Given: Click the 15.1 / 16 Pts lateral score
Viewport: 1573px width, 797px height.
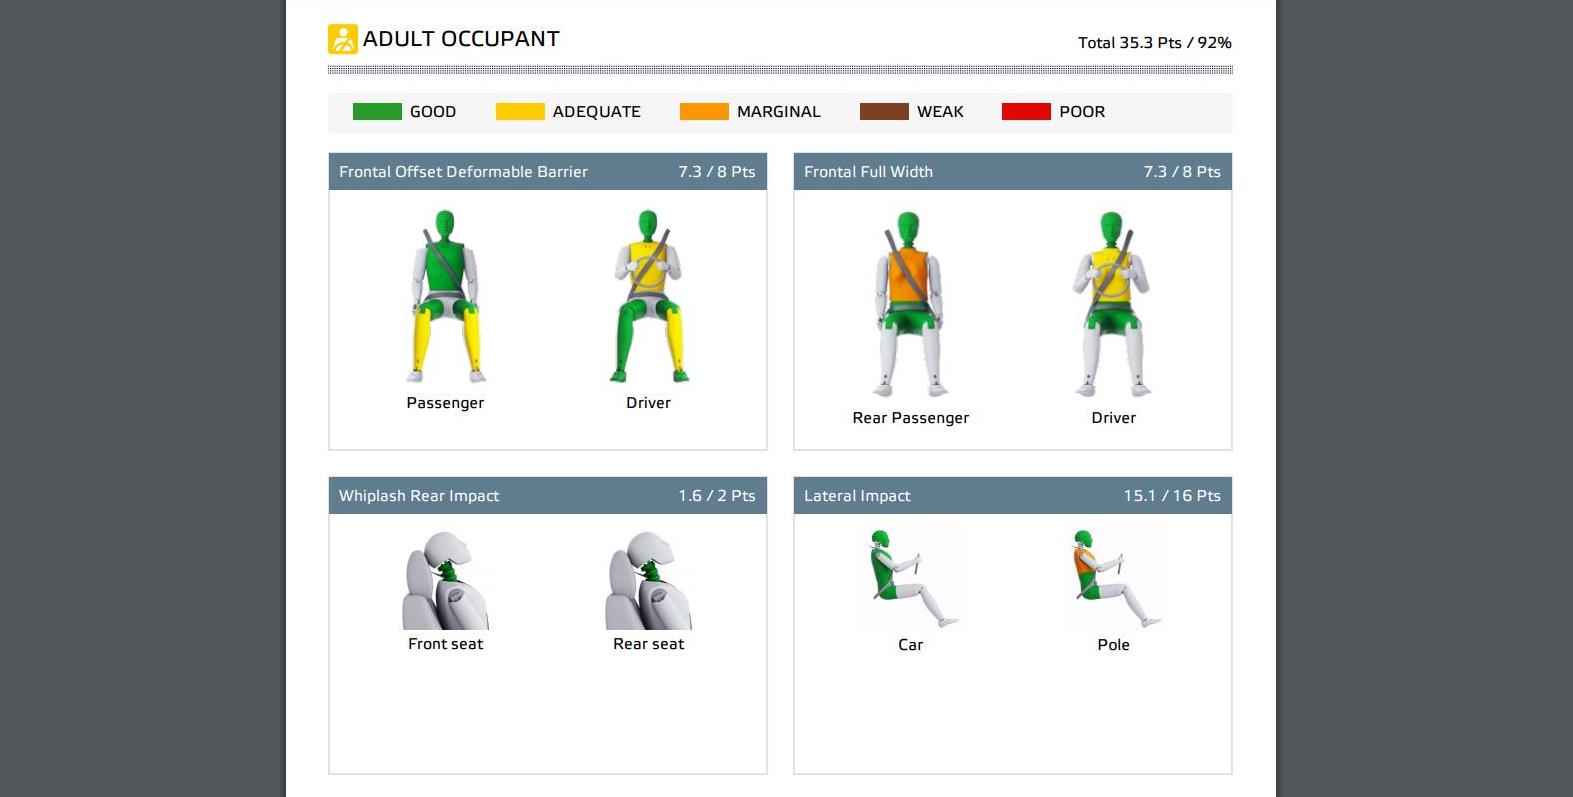Looking at the screenshot, I should 1172,496.
